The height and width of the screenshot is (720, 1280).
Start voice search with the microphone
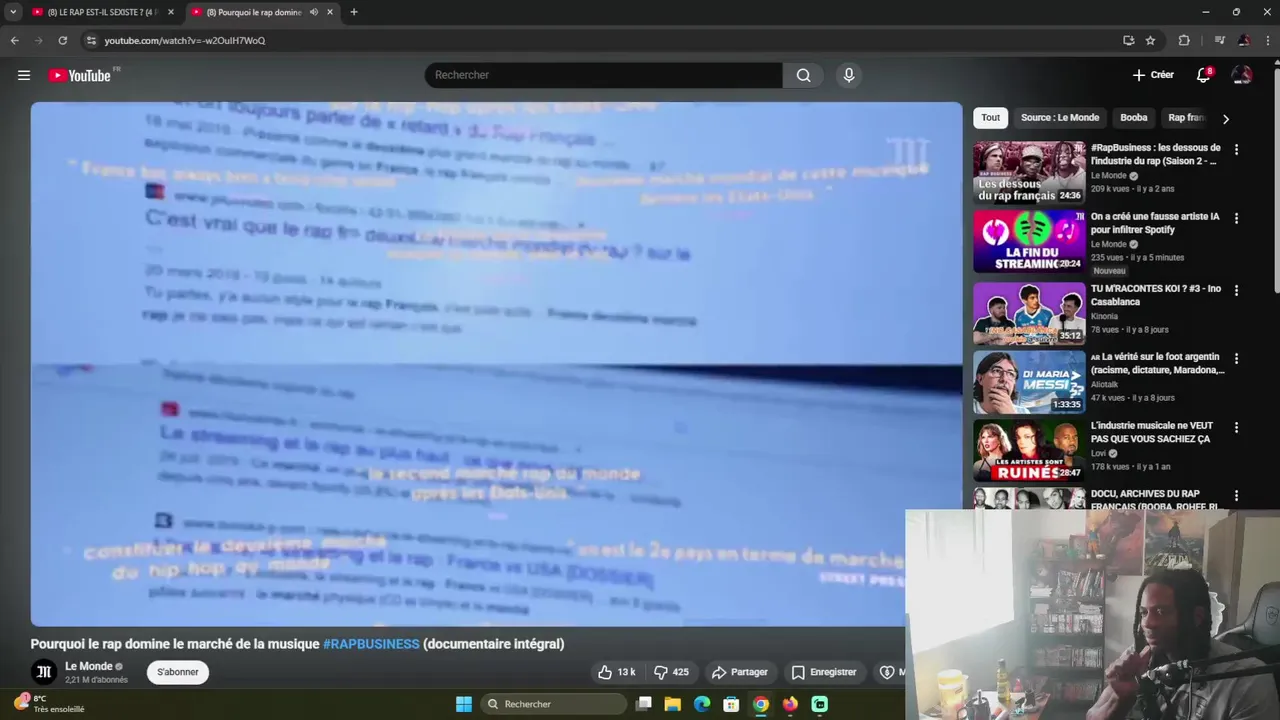point(849,75)
